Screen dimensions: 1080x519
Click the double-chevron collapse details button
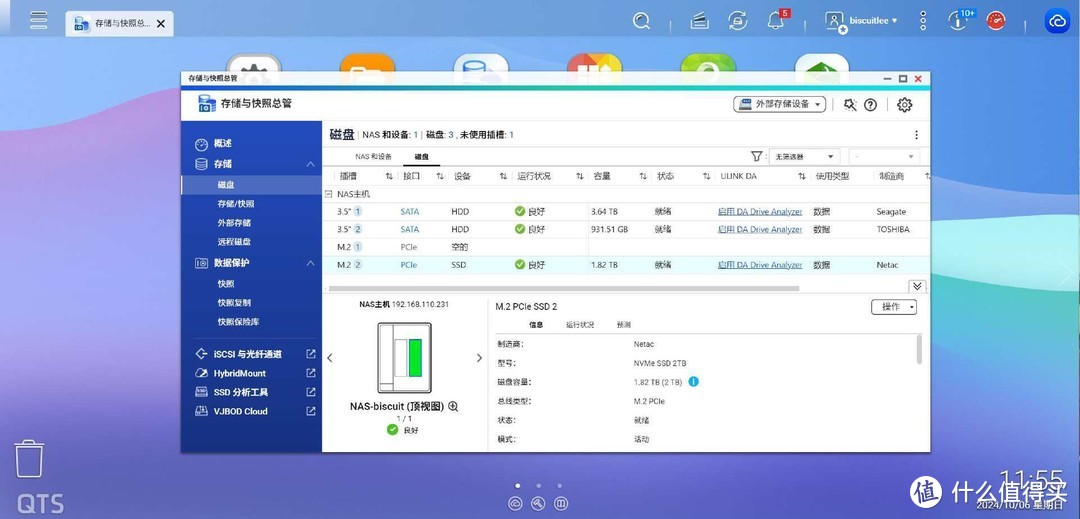(x=917, y=286)
